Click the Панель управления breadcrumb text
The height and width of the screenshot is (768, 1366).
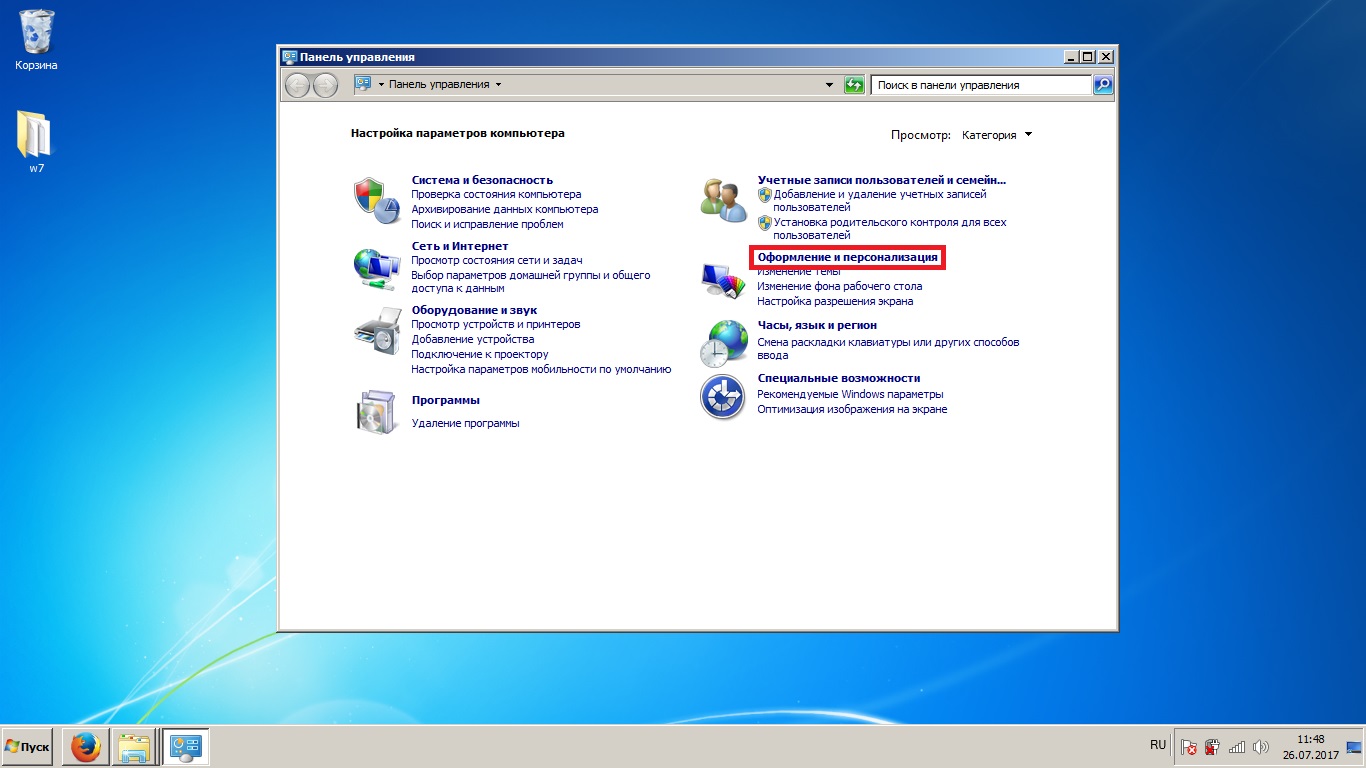point(439,85)
